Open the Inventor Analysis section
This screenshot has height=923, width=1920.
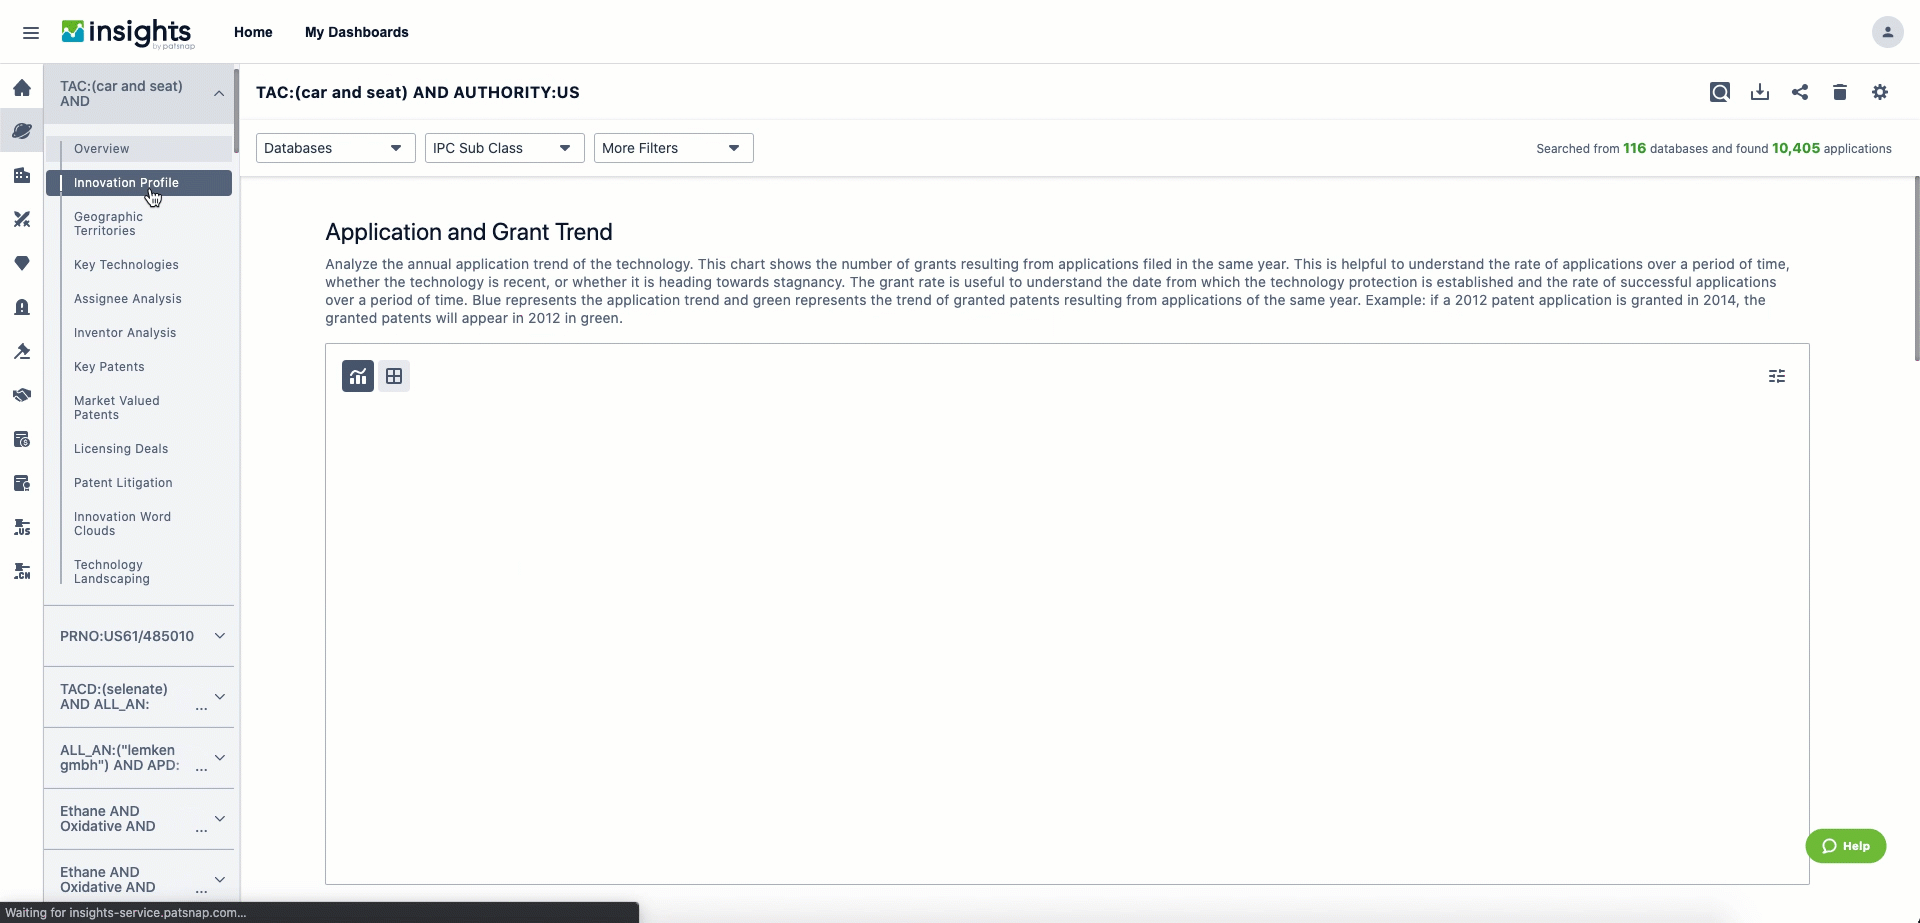pos(124,333)
